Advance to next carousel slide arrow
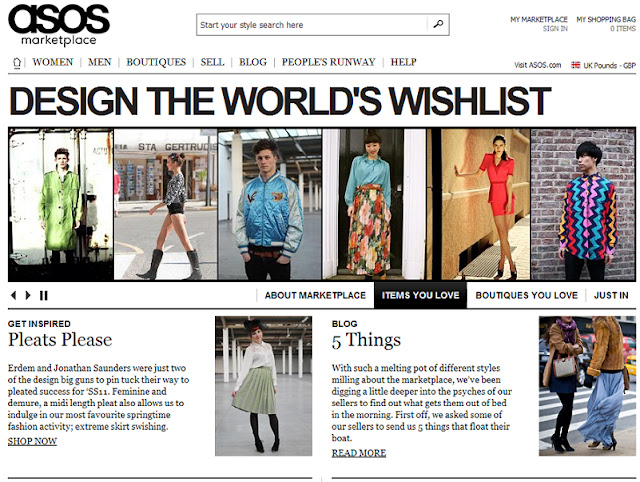 [x=28, y=295]
